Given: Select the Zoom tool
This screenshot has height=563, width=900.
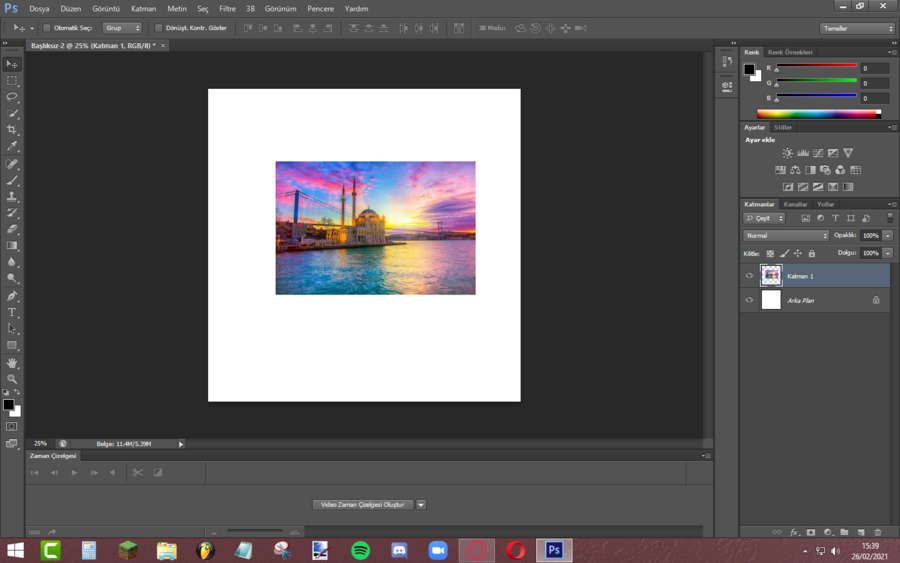Looking at the screenshot, I should pyautogui.click(x=11, y=379).
